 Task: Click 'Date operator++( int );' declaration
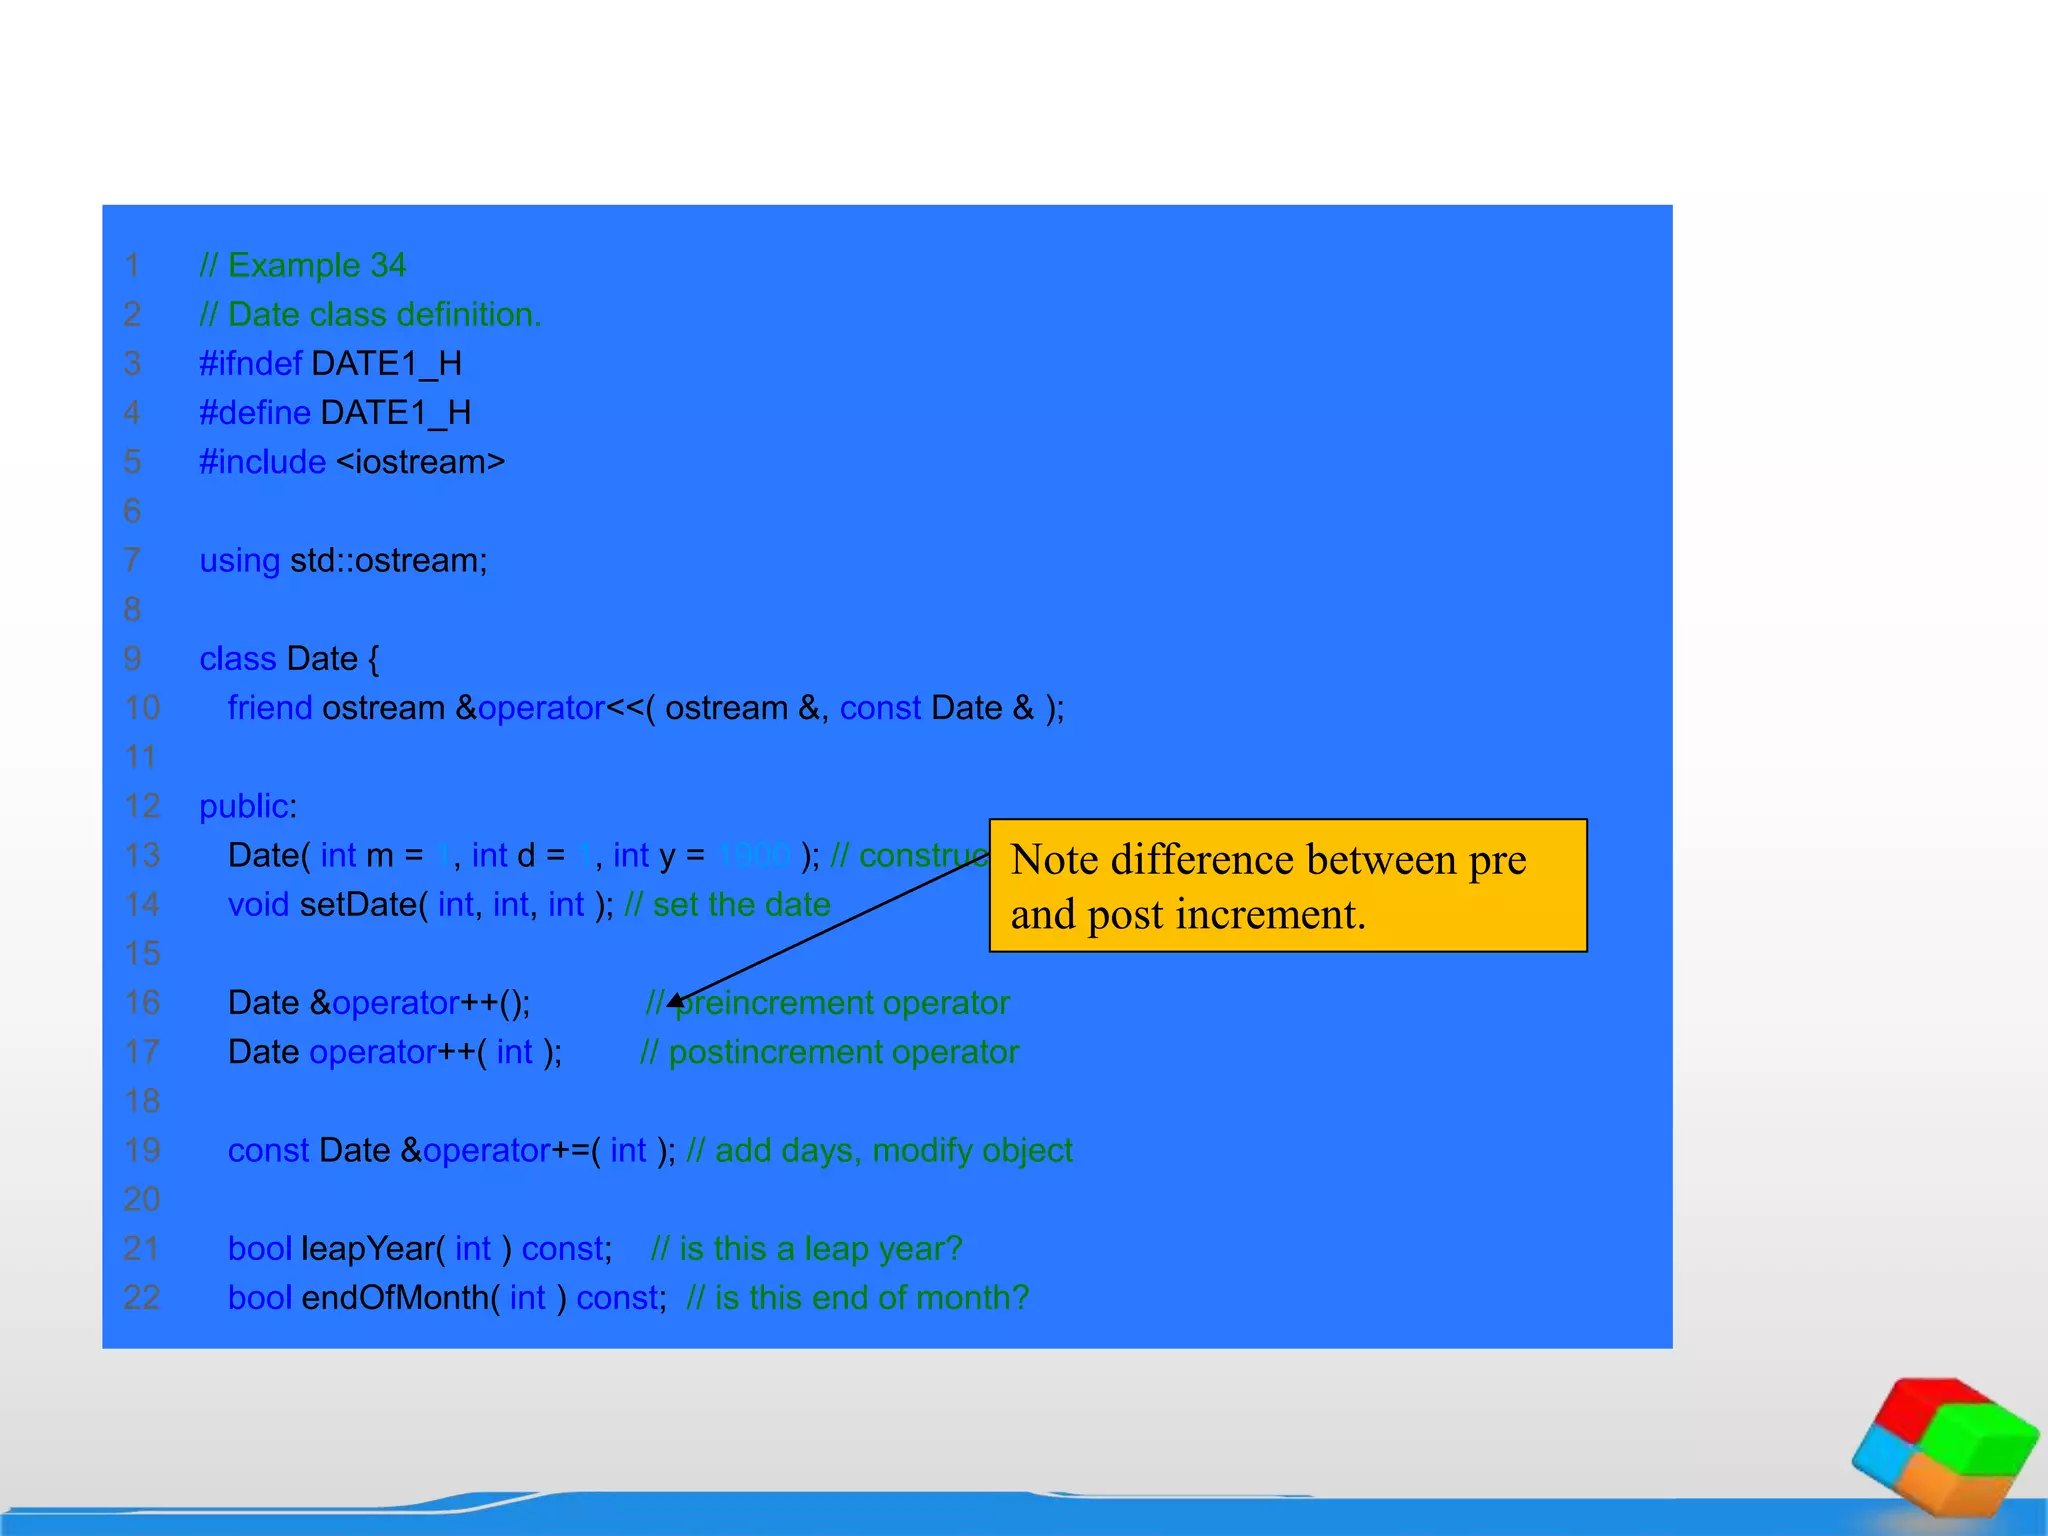click(x=395, y=1052)
